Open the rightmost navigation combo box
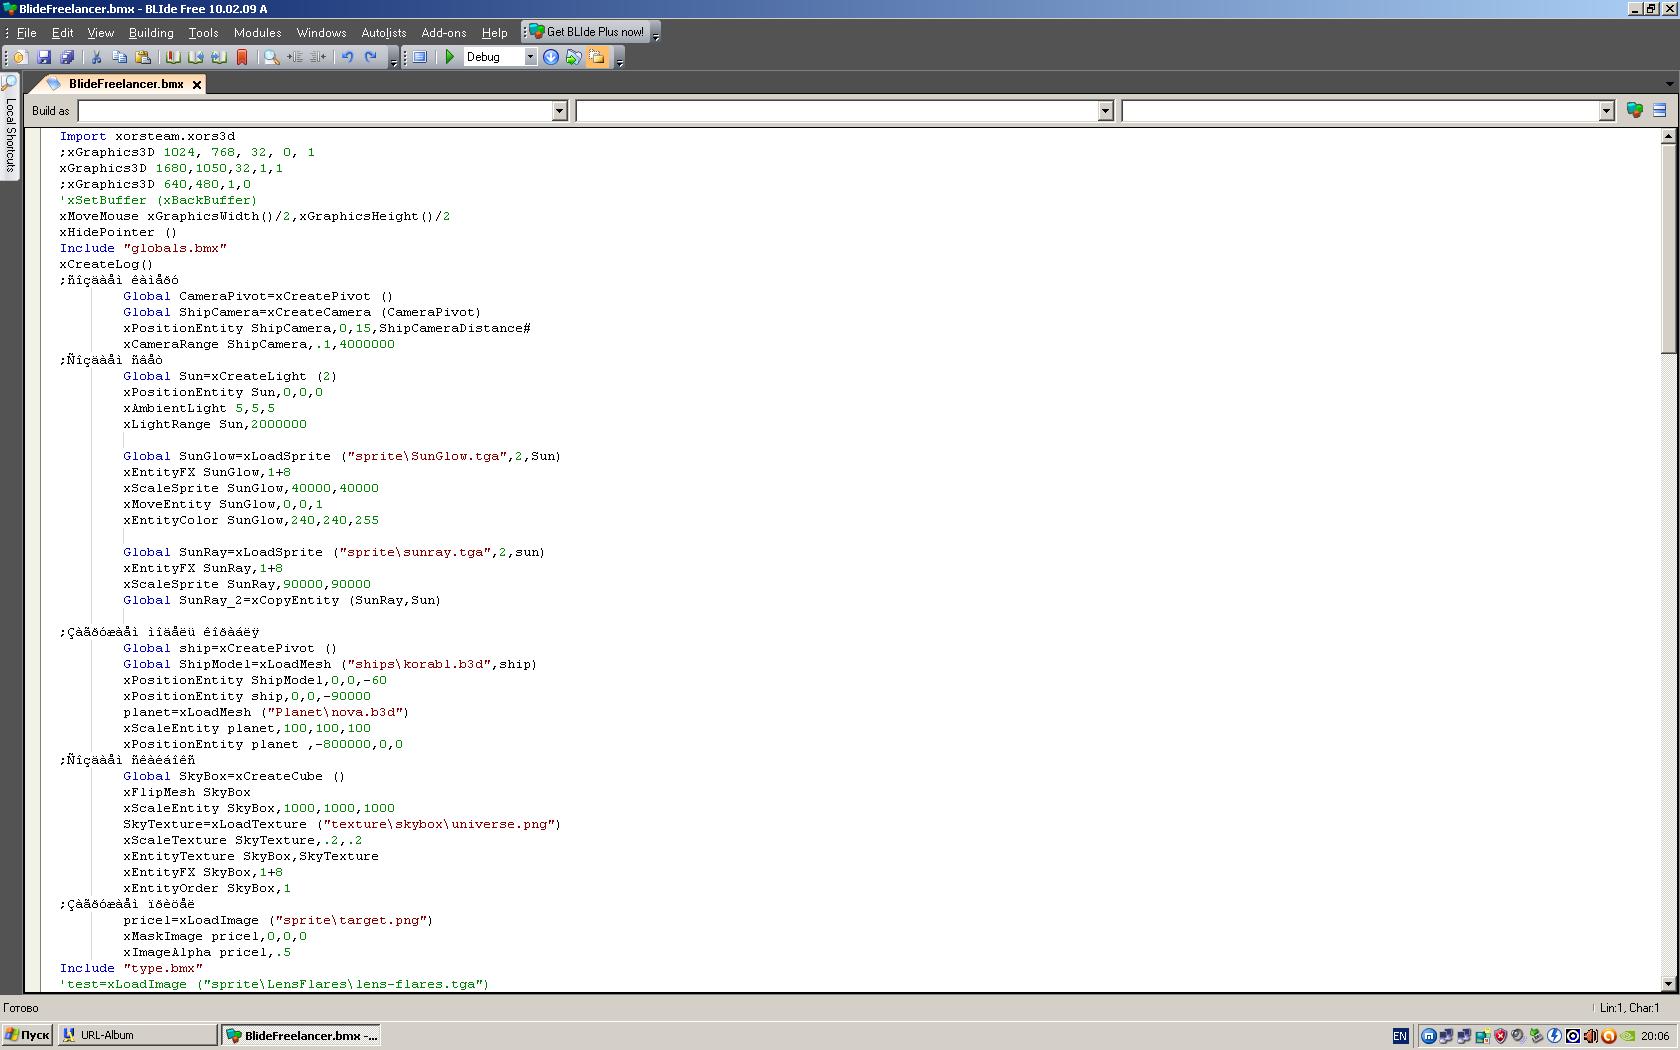This screenshot has height=1050, width=1680. point(1606,111)
